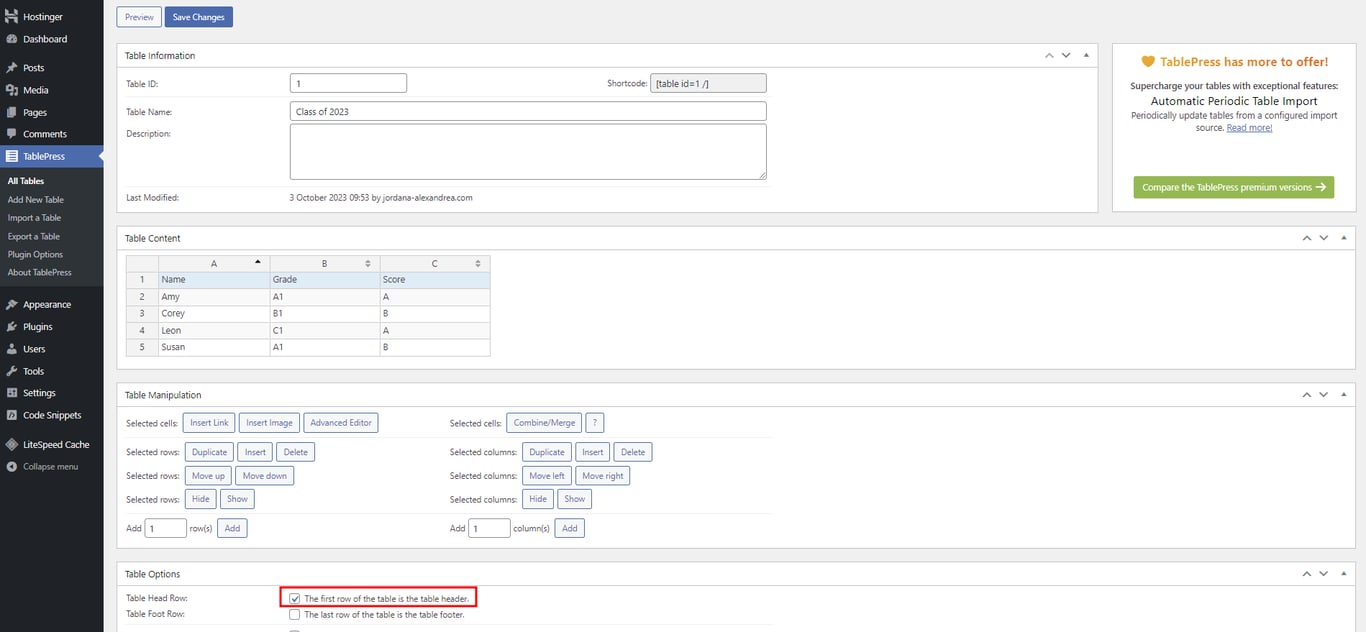Image resolution: width=1366 pixels, height=632 pixels.
Task: Click the Insert Image button
Action: pos(269,423)
